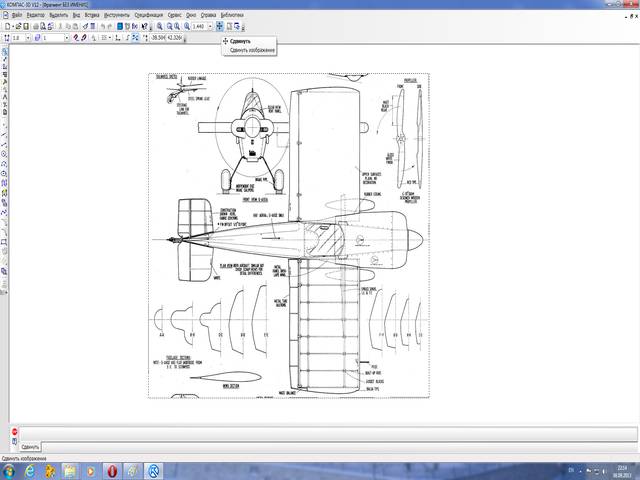
Task: Click the Windows Start button
Action: 12,470
